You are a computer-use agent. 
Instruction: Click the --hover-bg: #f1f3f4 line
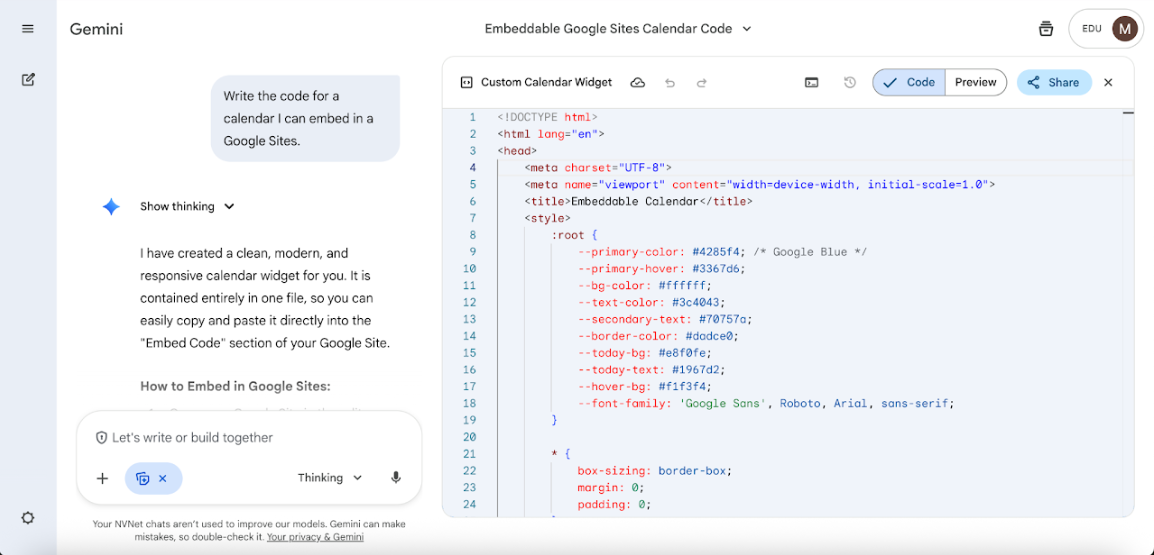(645, 386)
